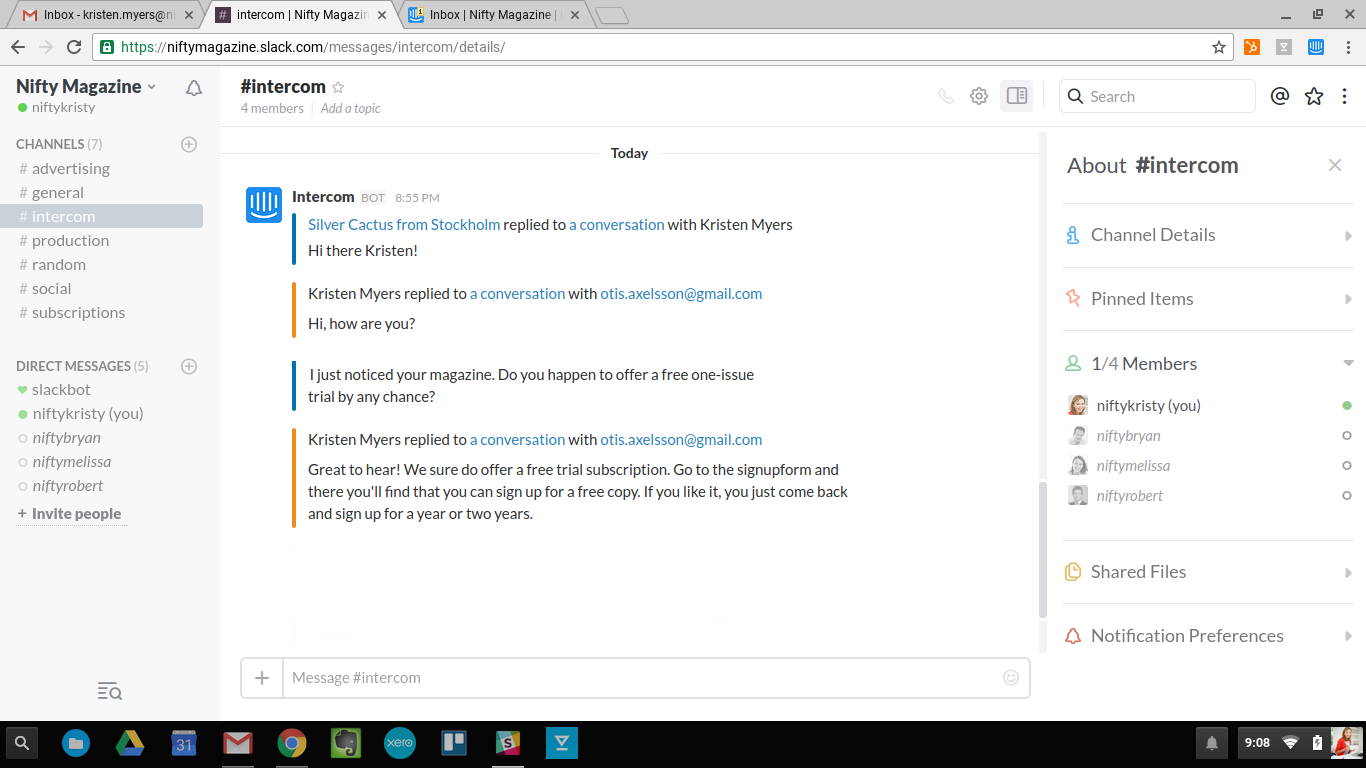Image resolution: width=1366 pixels, height=768 pixels.
Task: Open the 4 members list link
Action: click(x=272, y=109)
